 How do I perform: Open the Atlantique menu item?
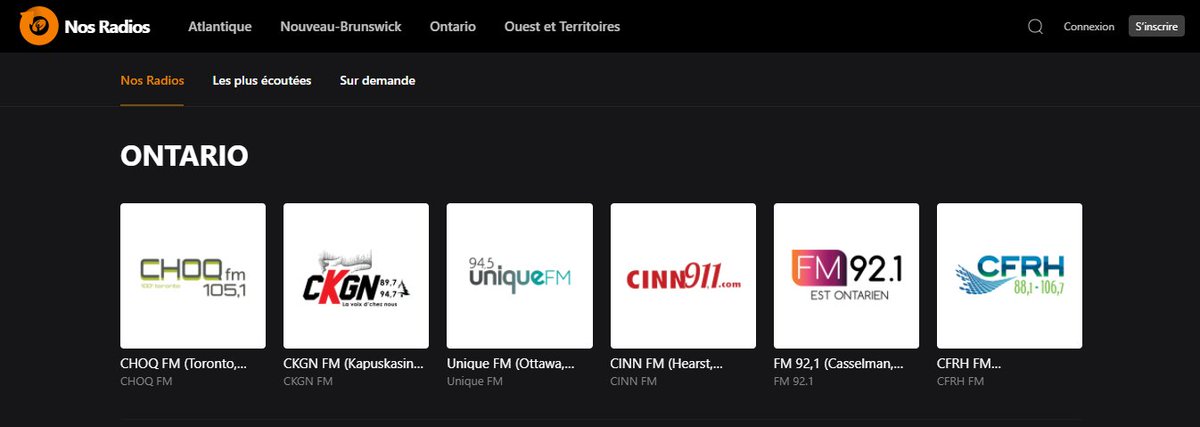[x=220, y=27]
